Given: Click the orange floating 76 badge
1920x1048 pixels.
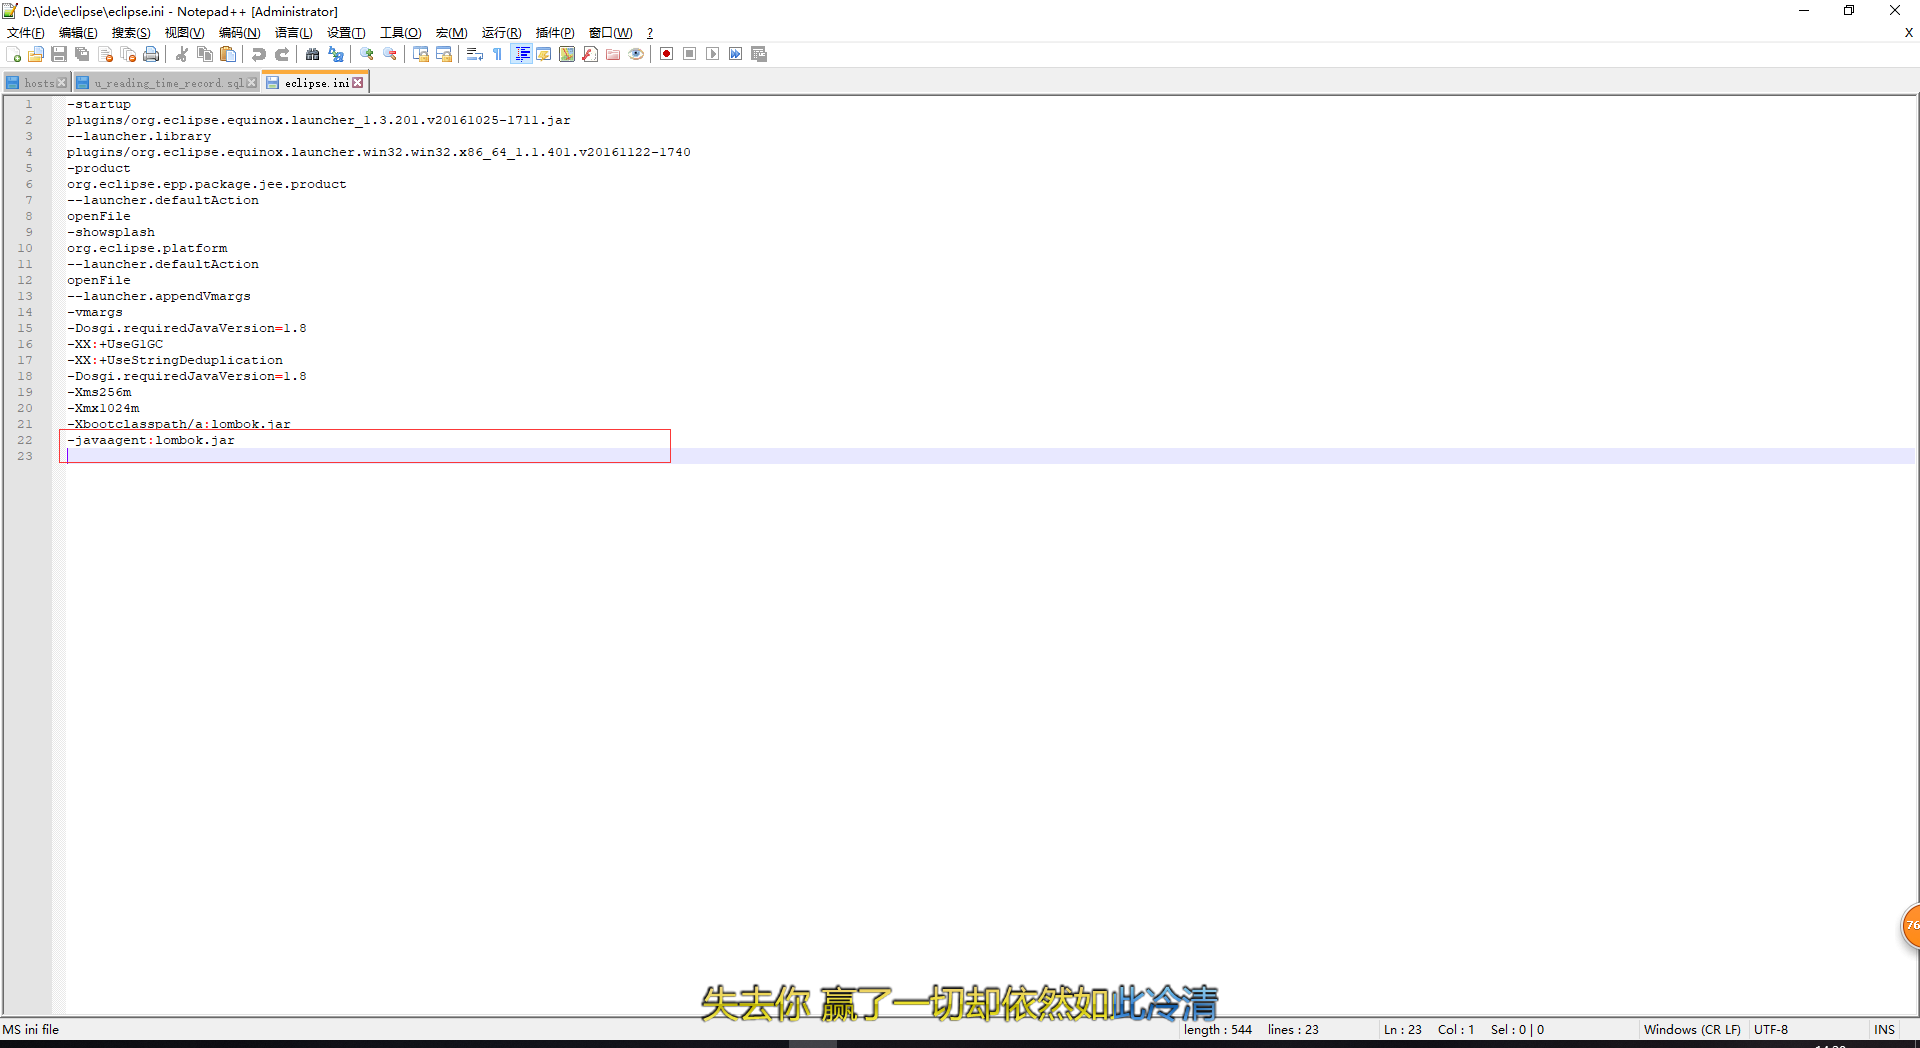Looking at the screenshot, I should point(1911,926).
